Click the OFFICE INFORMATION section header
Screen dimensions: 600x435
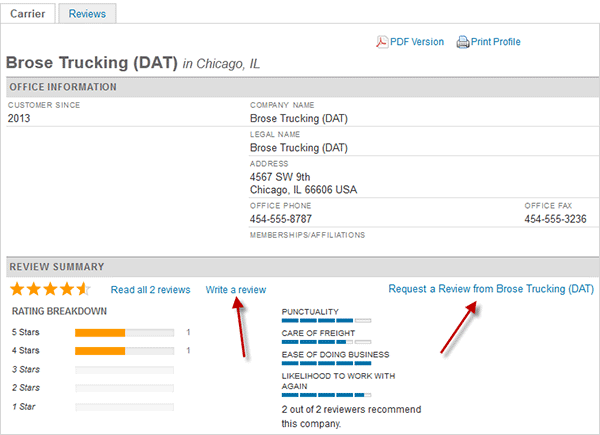click(302, 87)
